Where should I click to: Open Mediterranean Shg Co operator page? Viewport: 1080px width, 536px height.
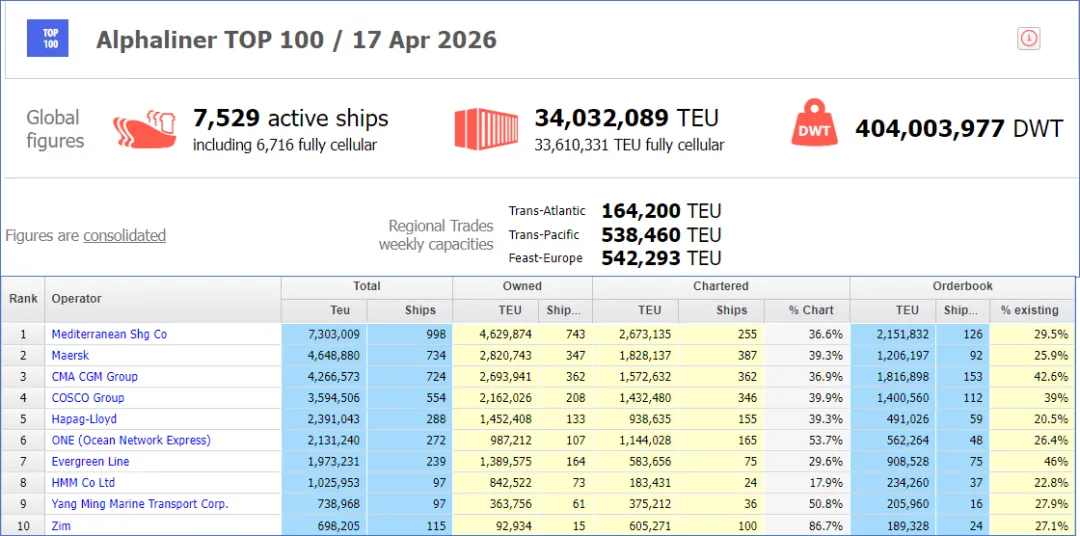pos(109,334)
